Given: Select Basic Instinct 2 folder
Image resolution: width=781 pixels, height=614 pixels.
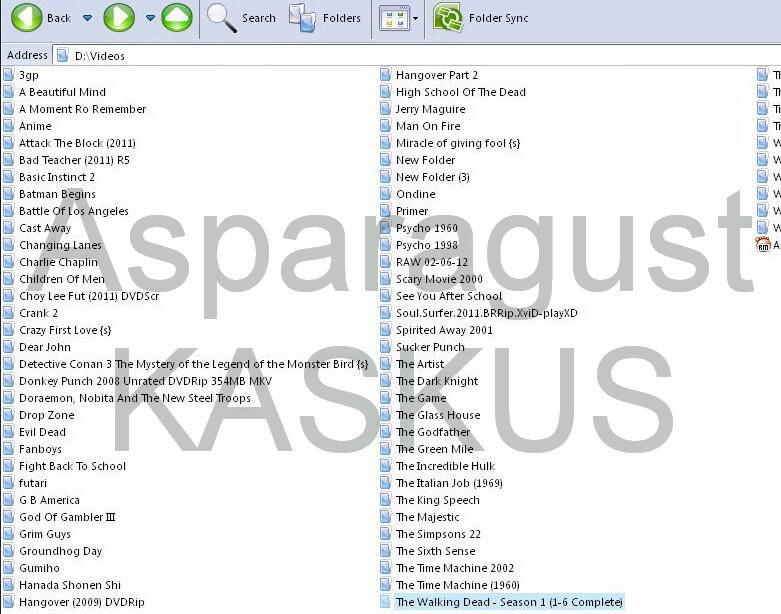Looking at the screenshot, I should point(57,177).
